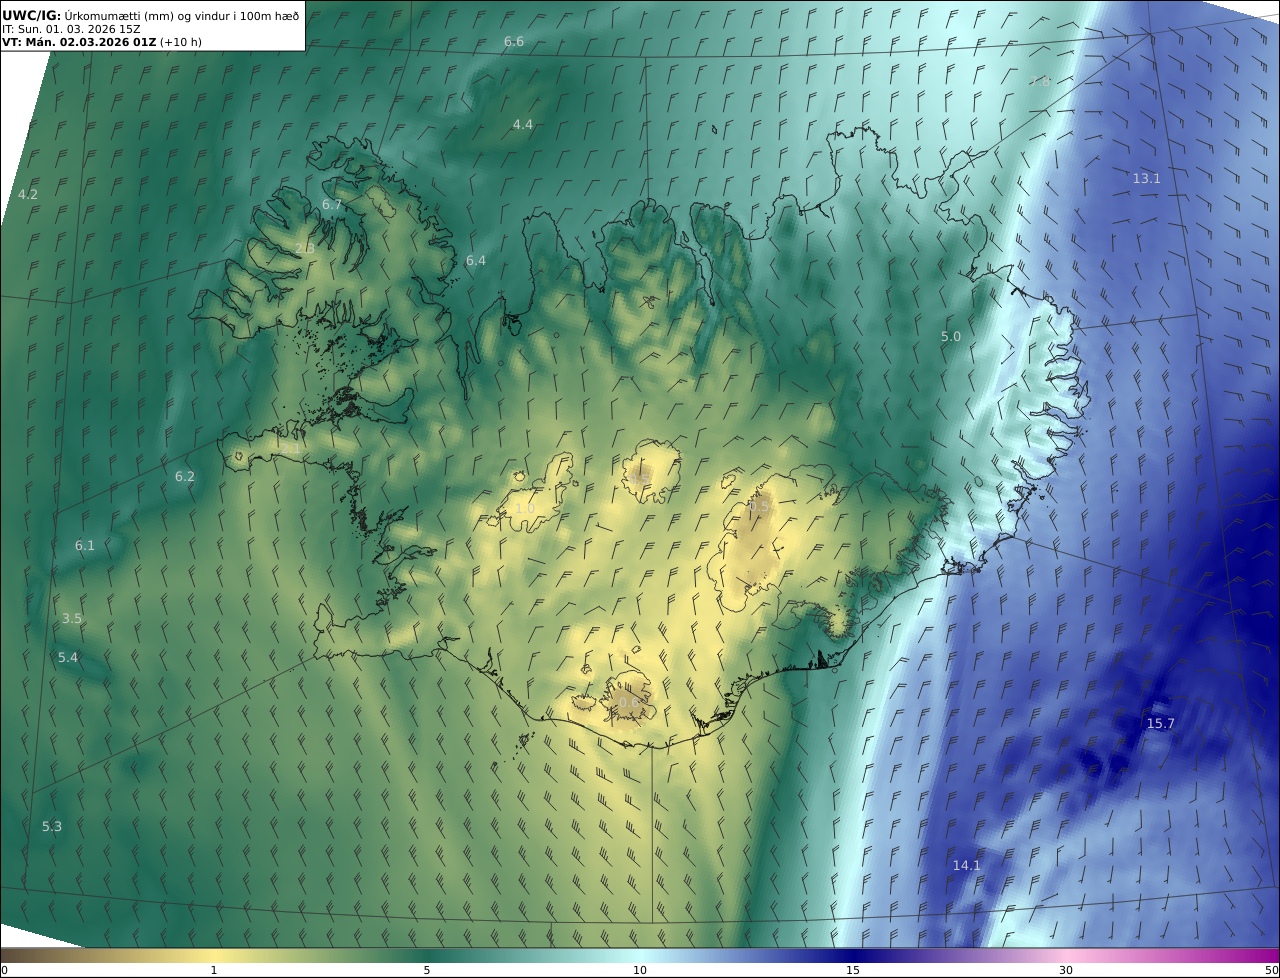The width and height of the screenshot is (1280, 978).
Task: Click the title line starting "UWC/IG: Úrkomumætti (mm)"
Action: click(x=152, y=15)
